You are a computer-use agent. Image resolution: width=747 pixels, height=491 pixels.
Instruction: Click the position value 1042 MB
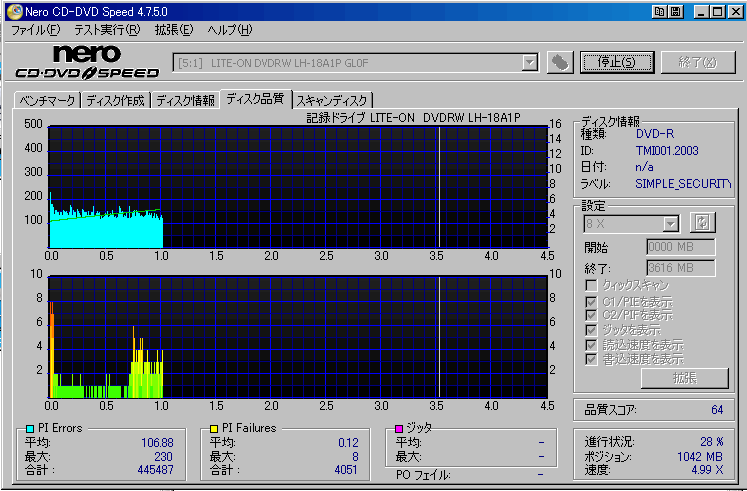tap(700, 457)
